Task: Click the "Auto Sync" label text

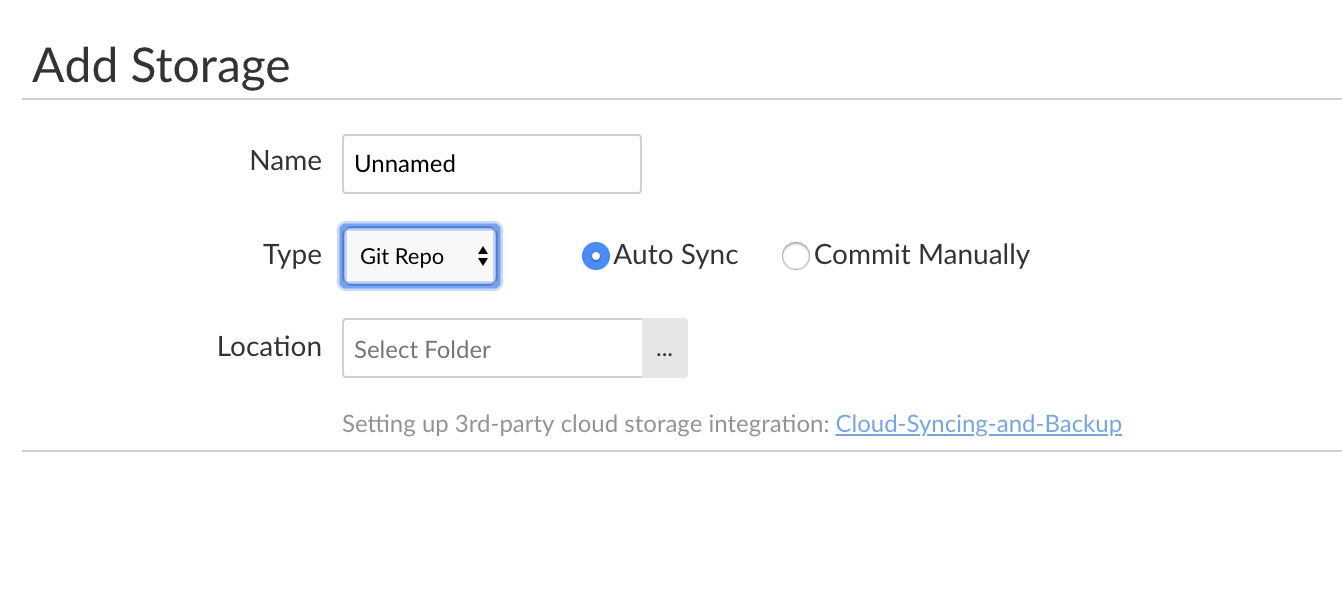Action: tap(676, 255)
